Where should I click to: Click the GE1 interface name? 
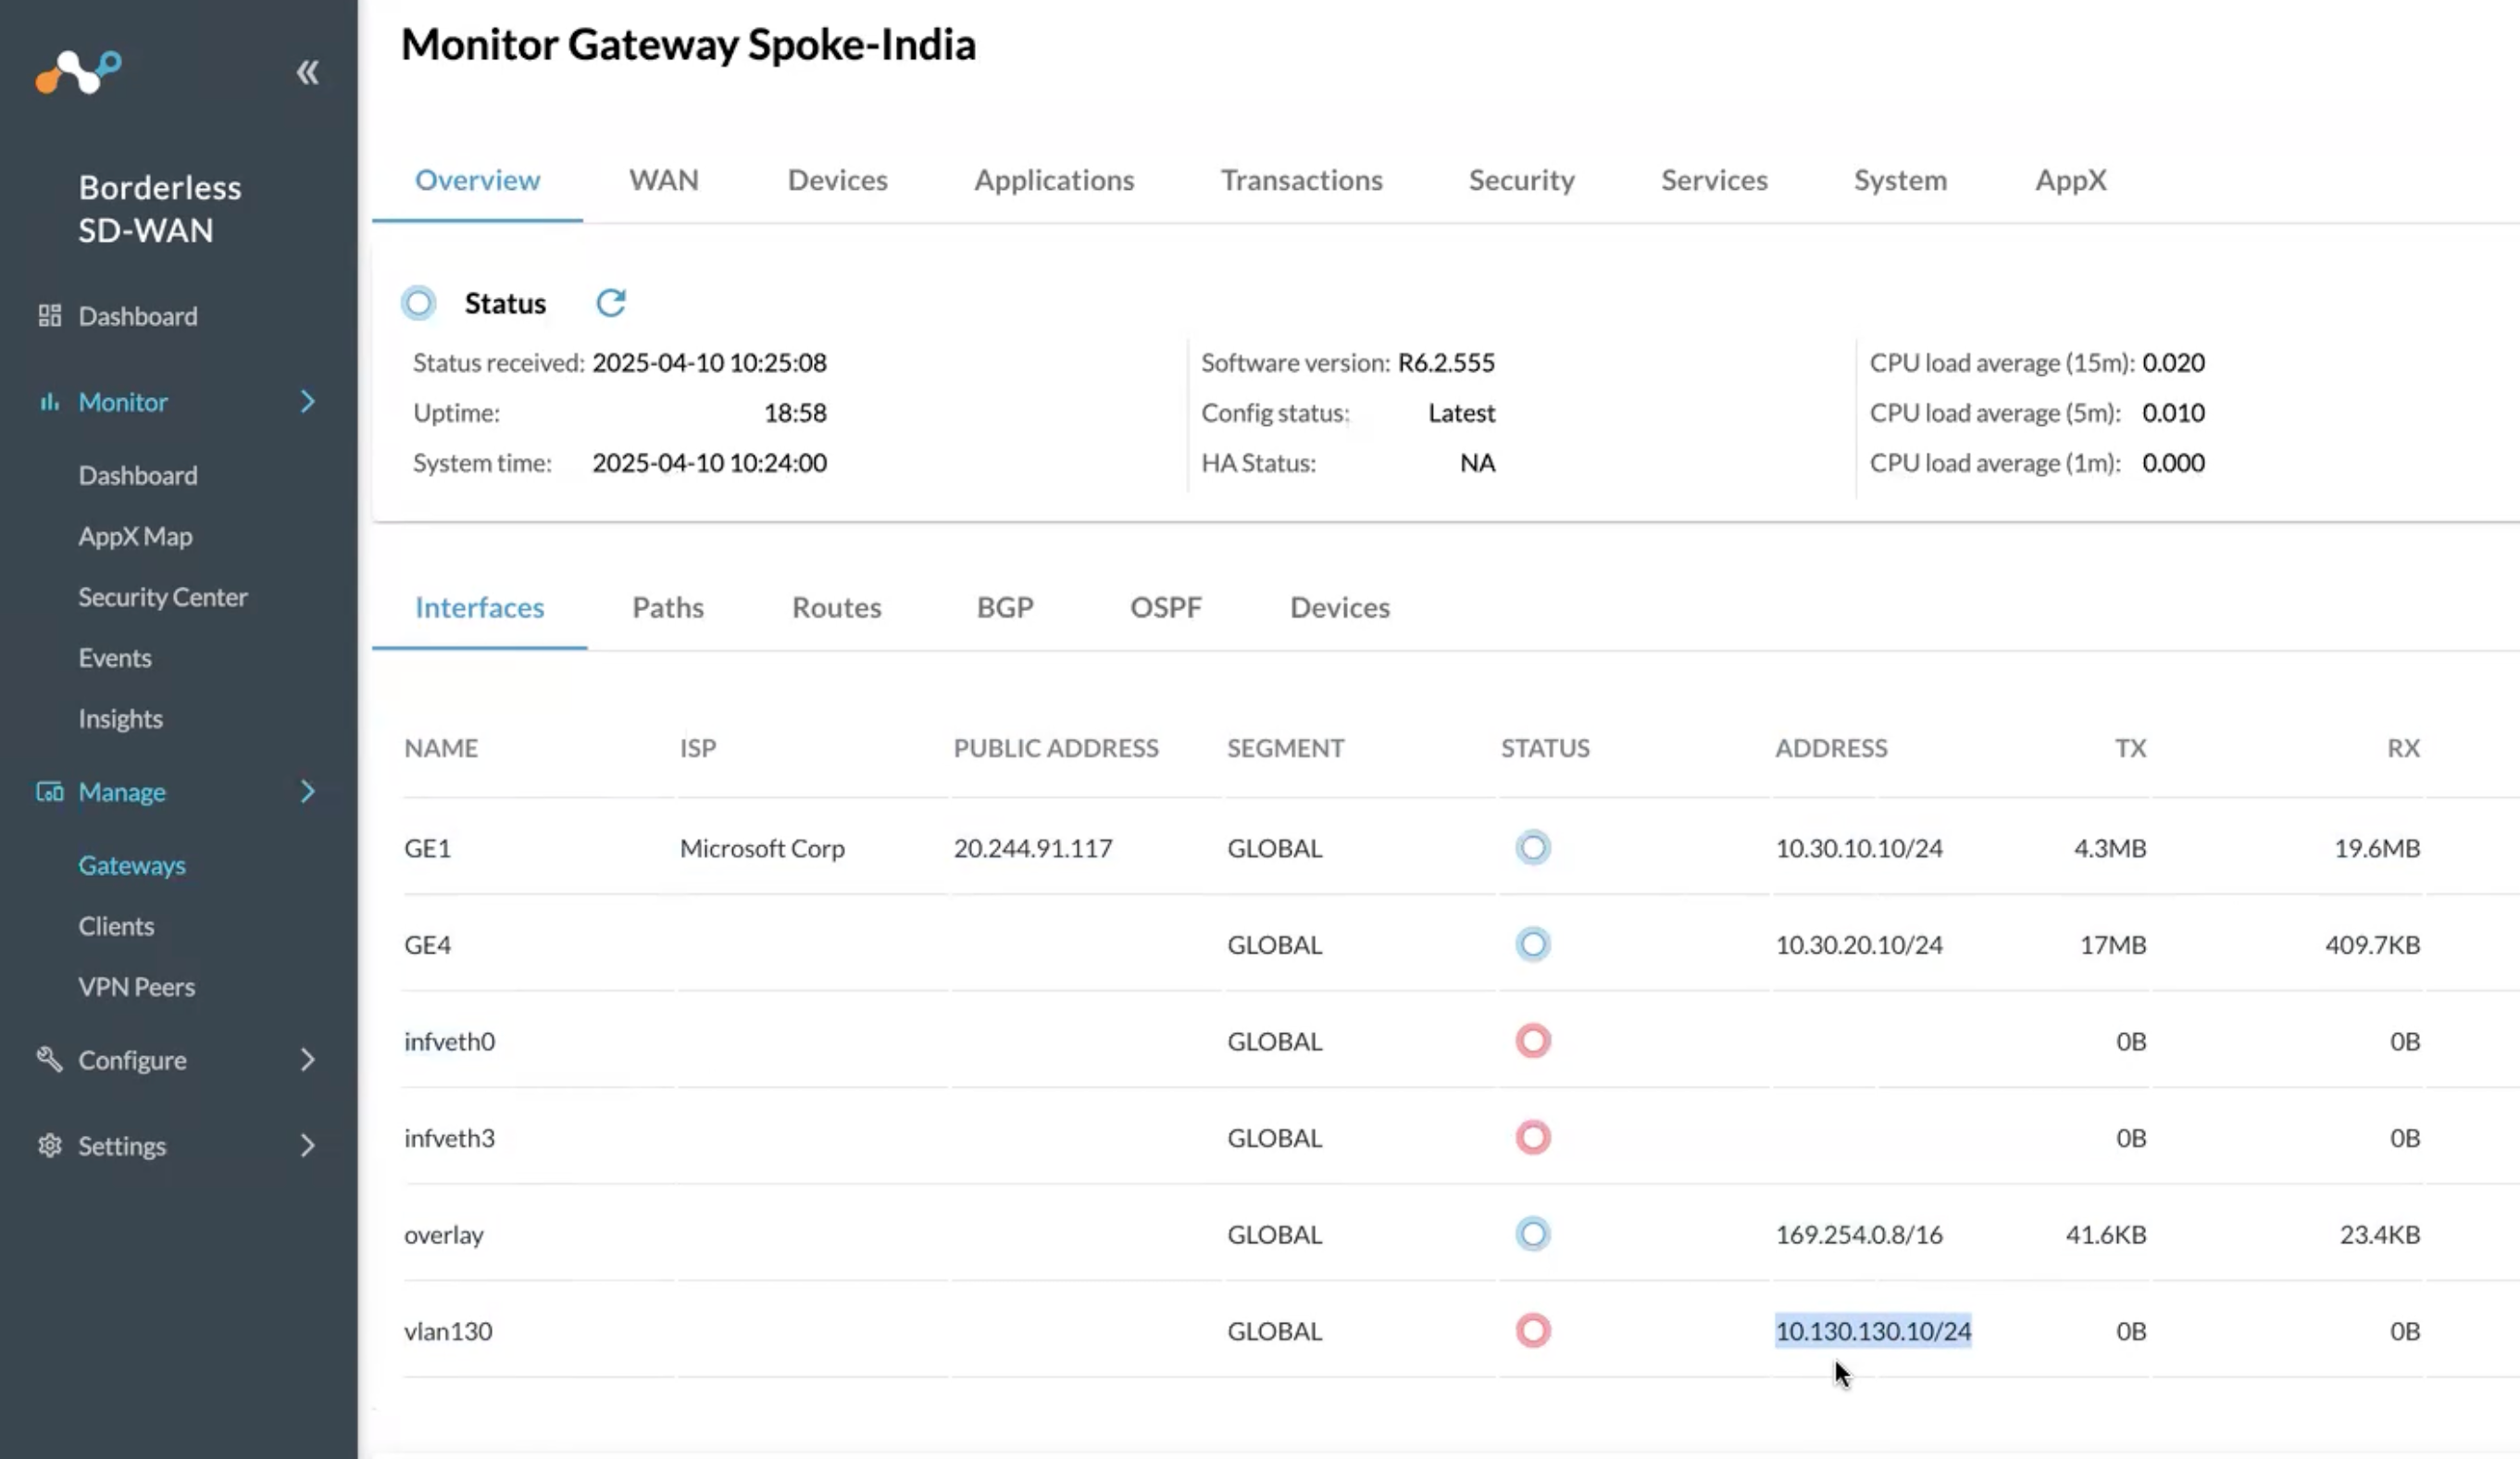click(427, 848)
